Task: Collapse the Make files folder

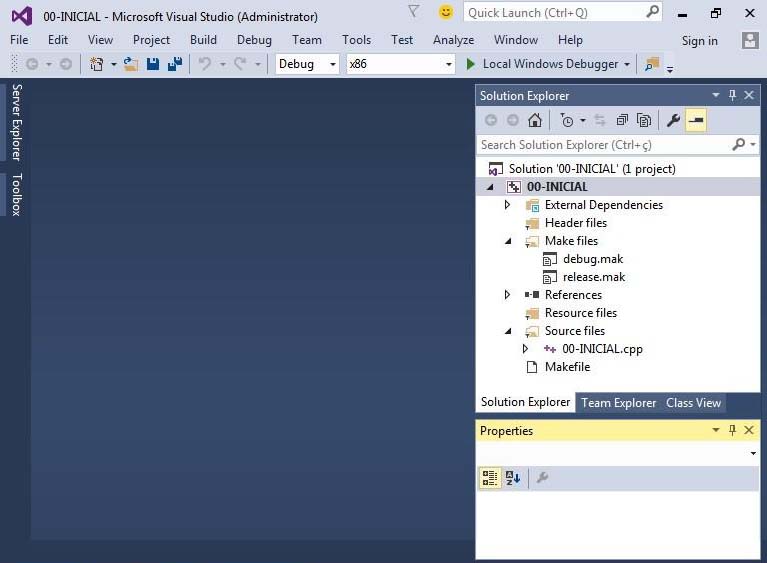Action: pyautogui.click(x=508, y=241)
